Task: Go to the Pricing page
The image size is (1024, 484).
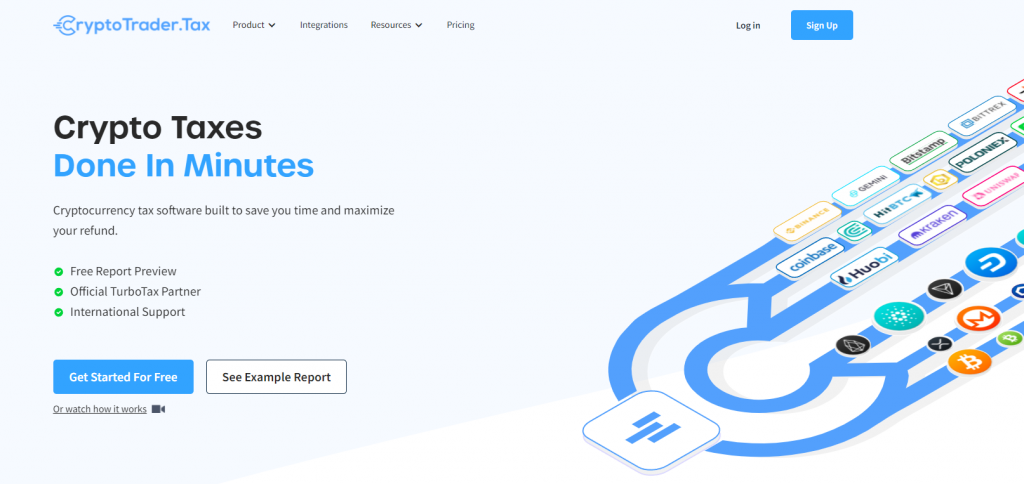Action: click(x=460, y=25)
